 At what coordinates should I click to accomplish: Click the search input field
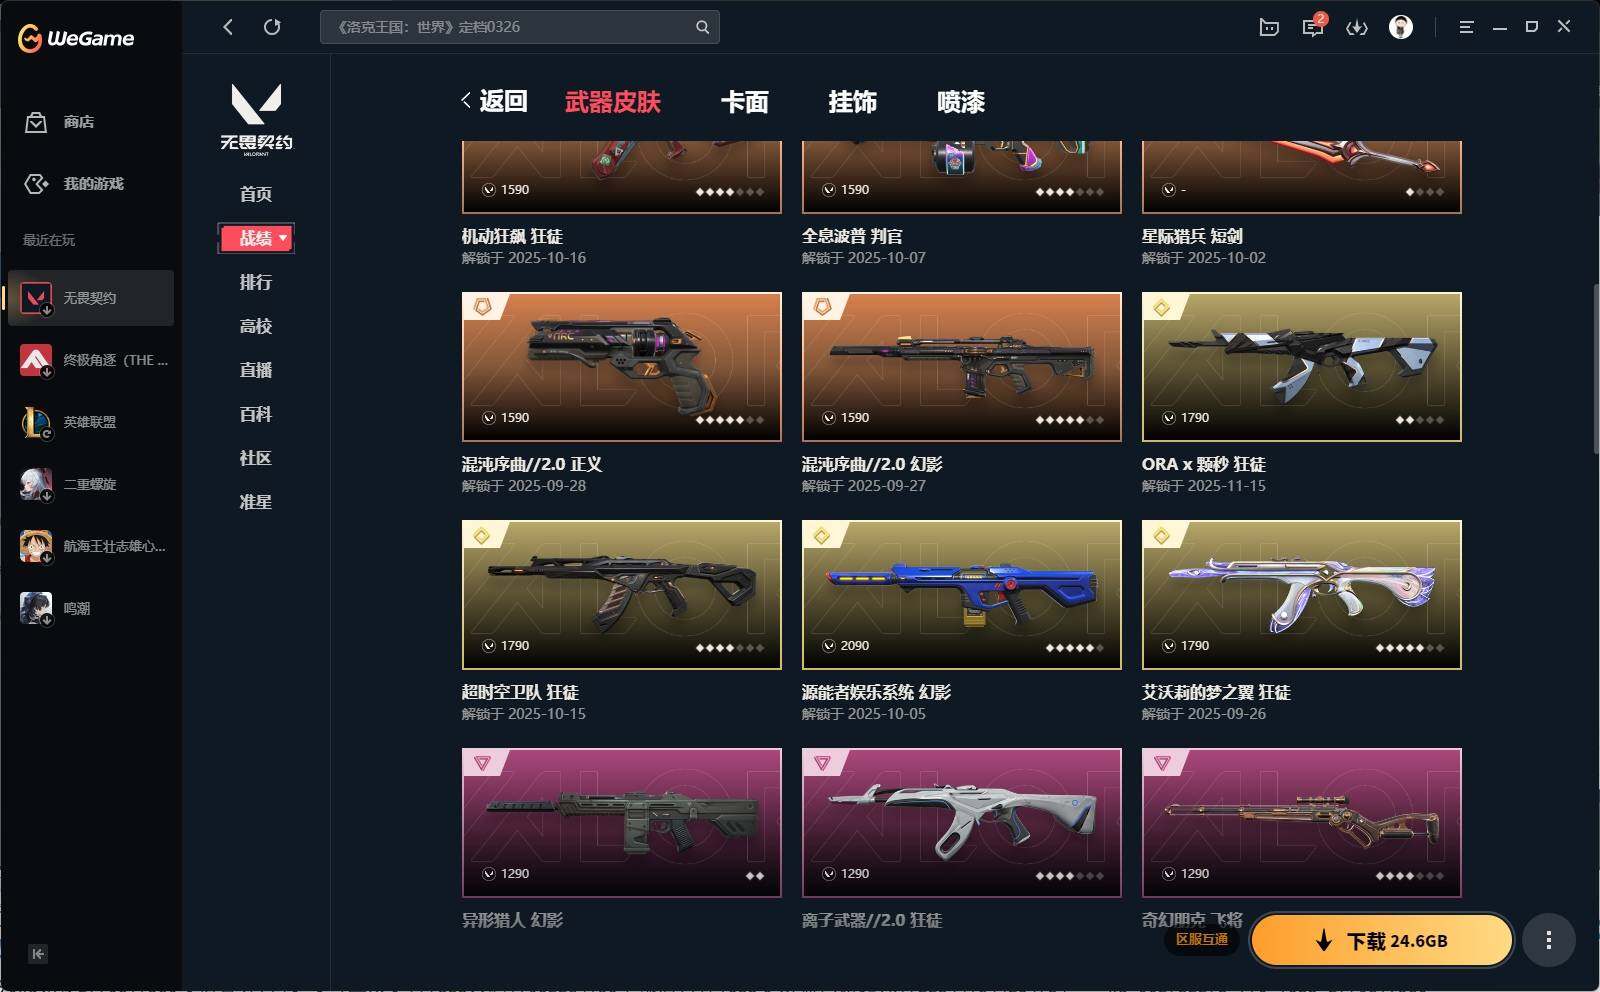point(510,27)
